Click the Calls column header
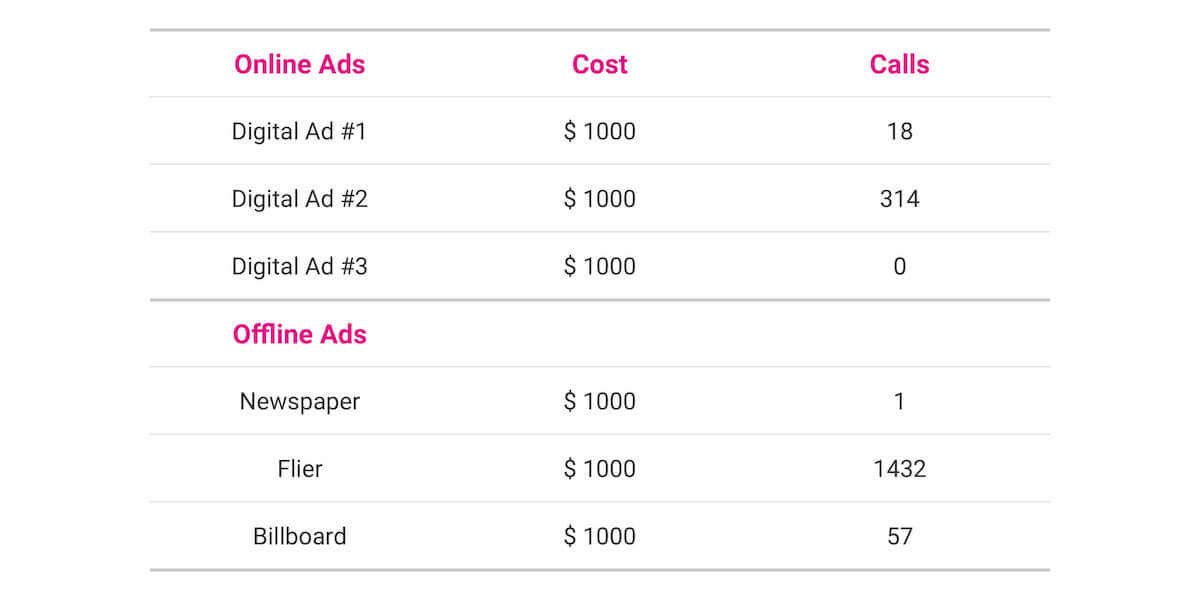This screenshot has height=600, width=1200. pos(899,65)
